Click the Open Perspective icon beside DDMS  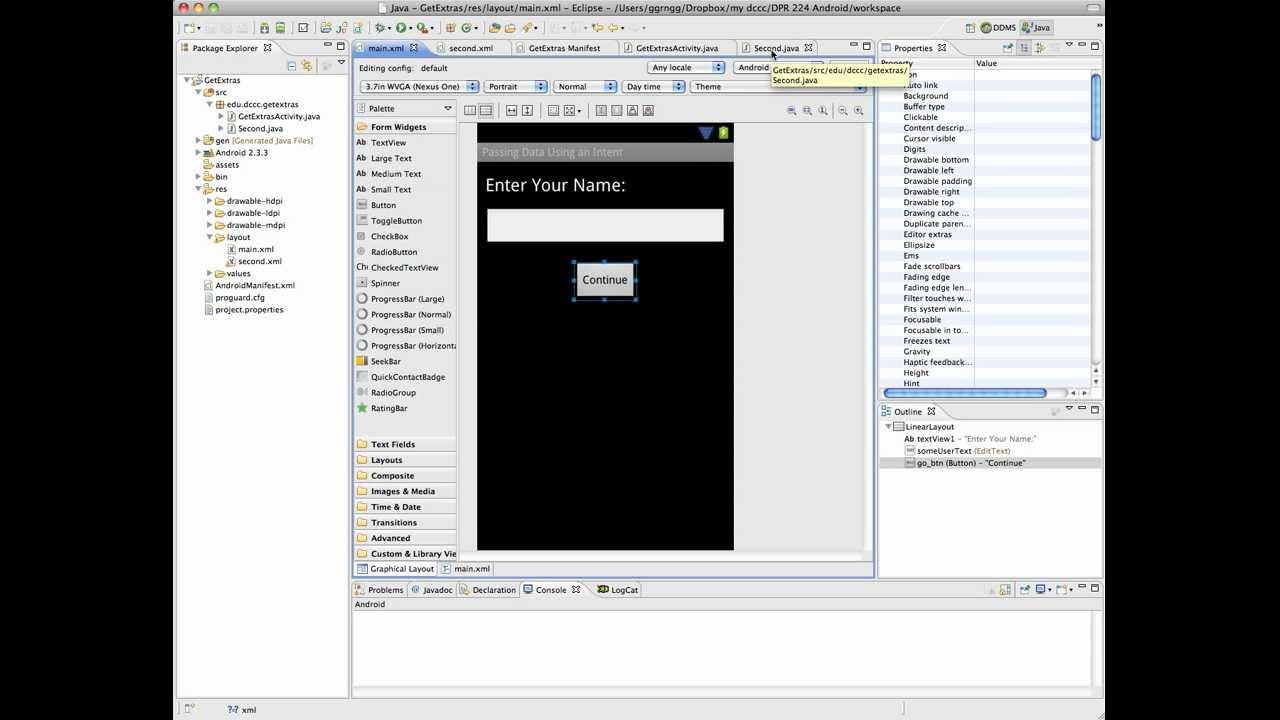(970, 28)
